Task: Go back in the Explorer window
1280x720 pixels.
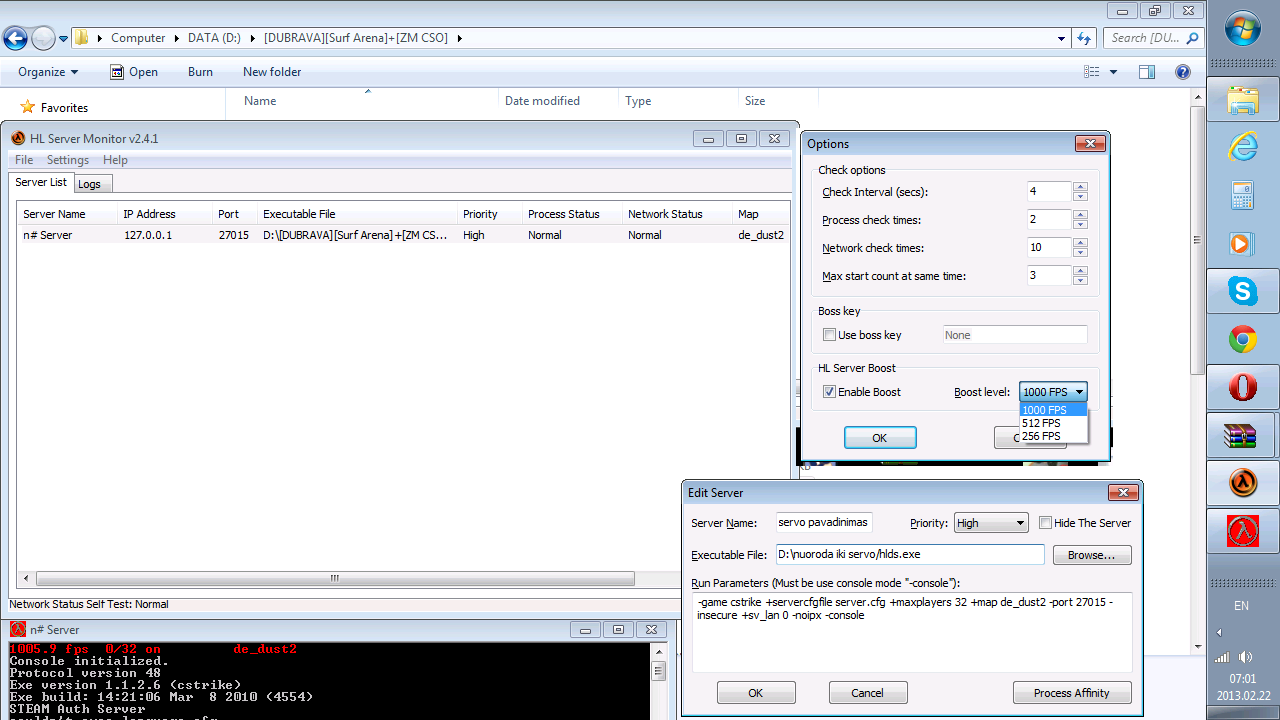Action: [x=15, y=39]
